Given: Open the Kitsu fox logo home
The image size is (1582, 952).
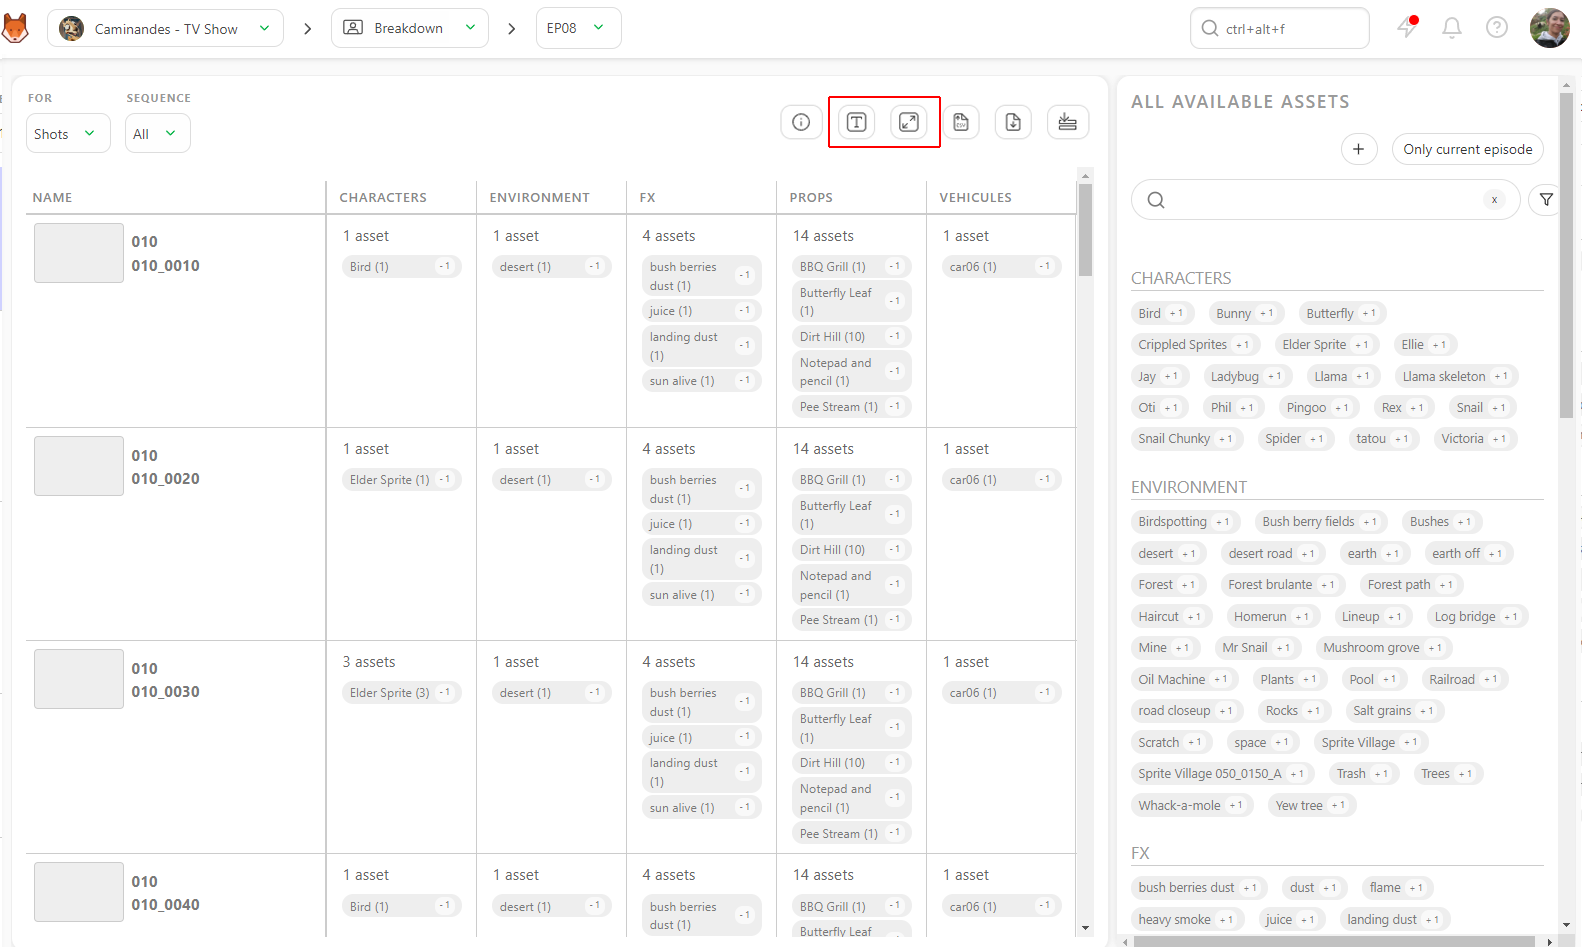Looking at the screenshot, I should click(14, 28).
